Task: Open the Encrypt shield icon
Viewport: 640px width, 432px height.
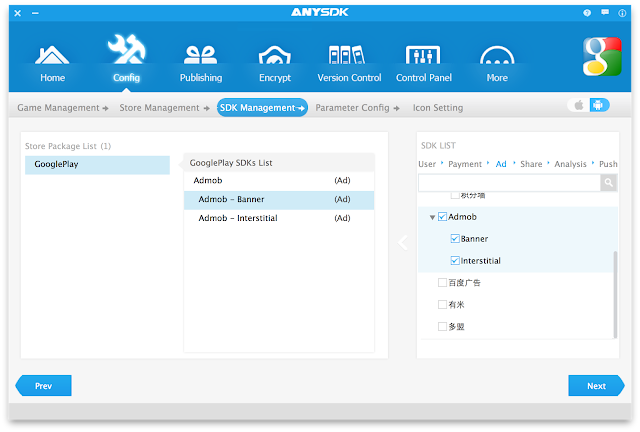Action: pos(275,55)
